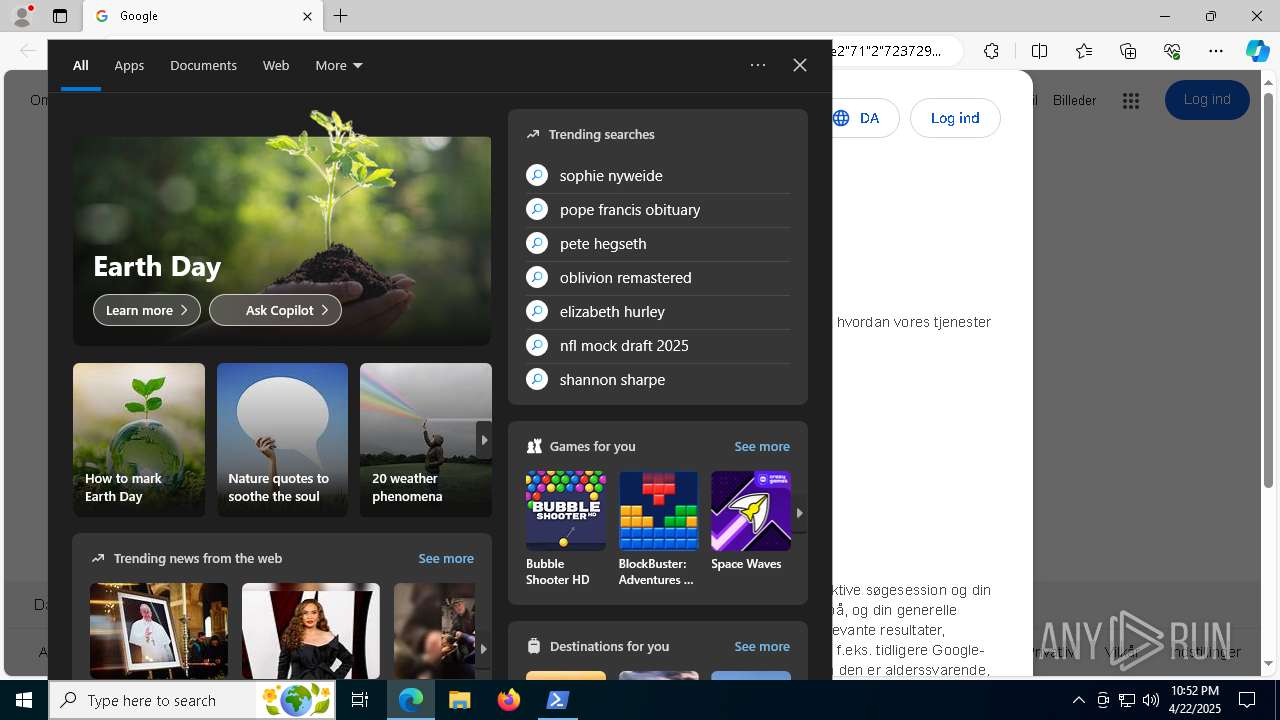Open Bubble Shooter HD game
1280x720 pixels.
point(566,529)
